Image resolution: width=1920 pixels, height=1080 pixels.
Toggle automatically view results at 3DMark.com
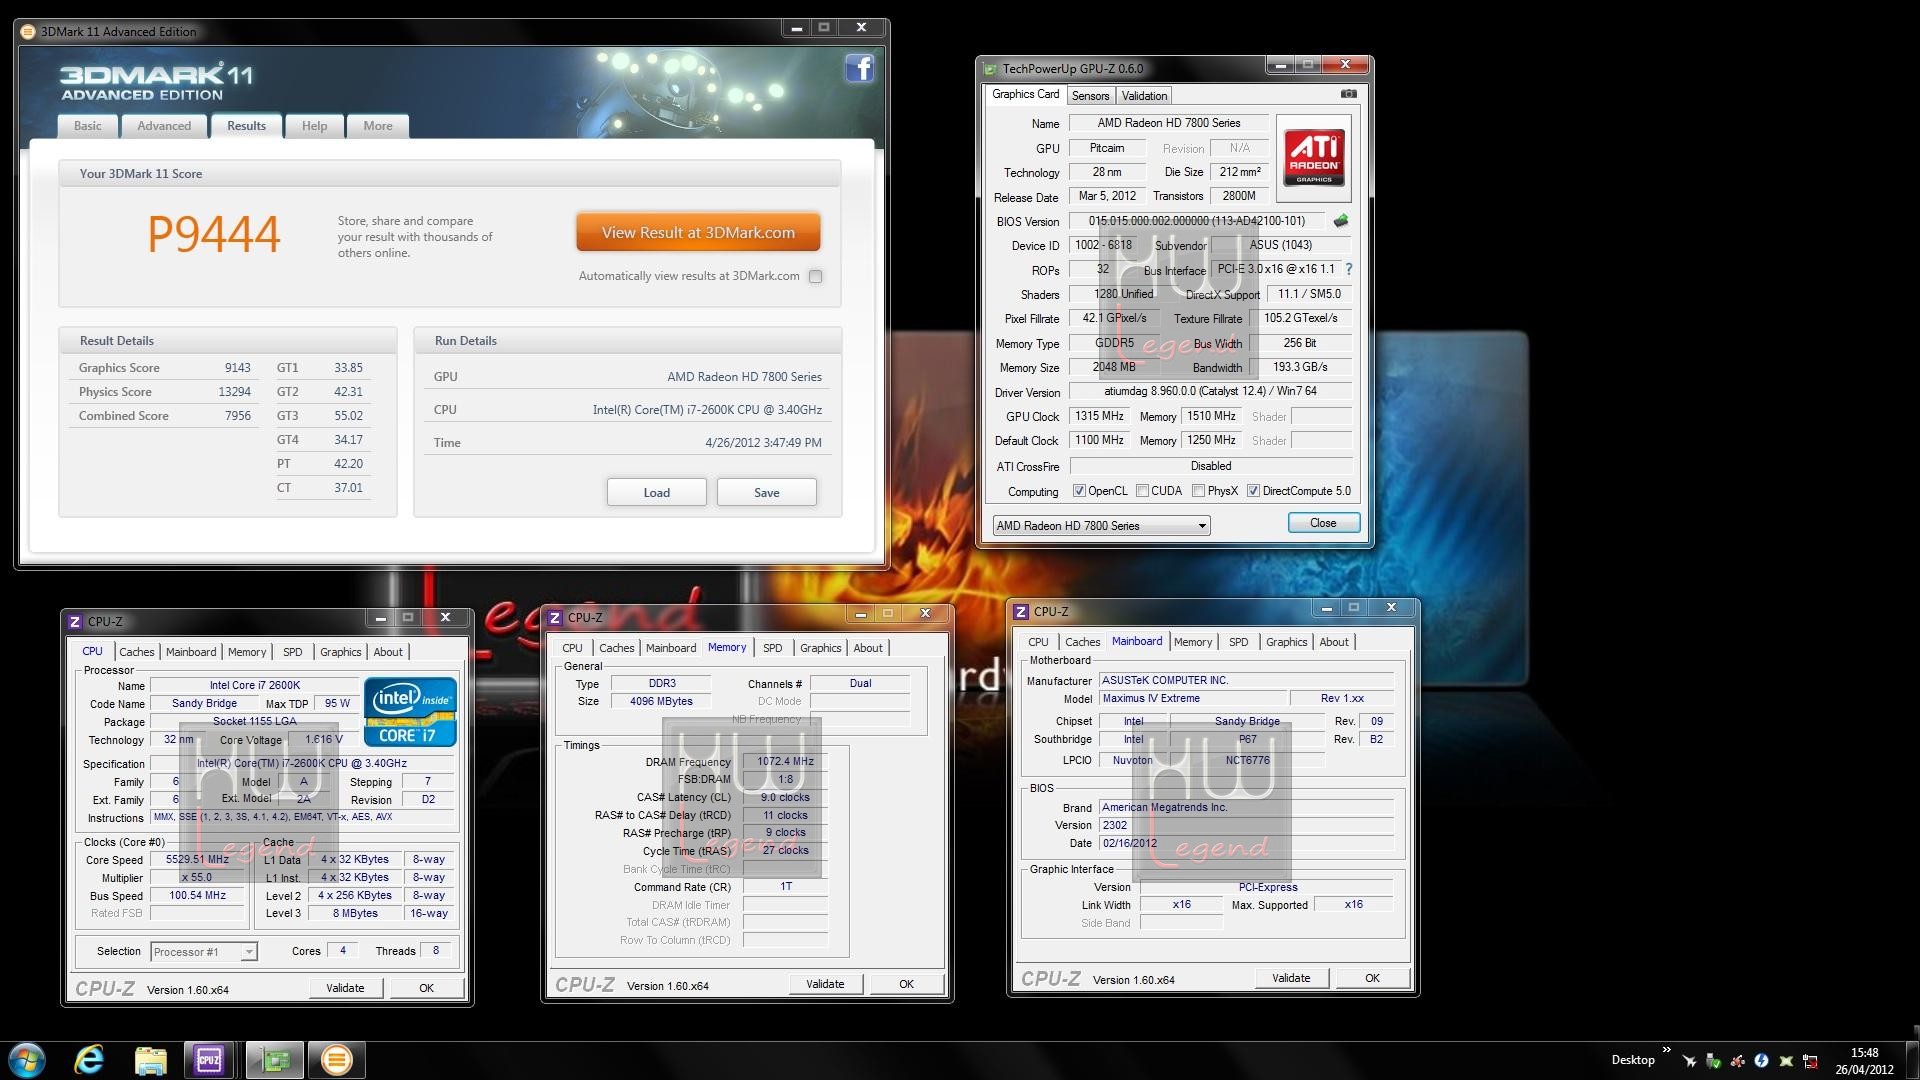pos(816,276)
